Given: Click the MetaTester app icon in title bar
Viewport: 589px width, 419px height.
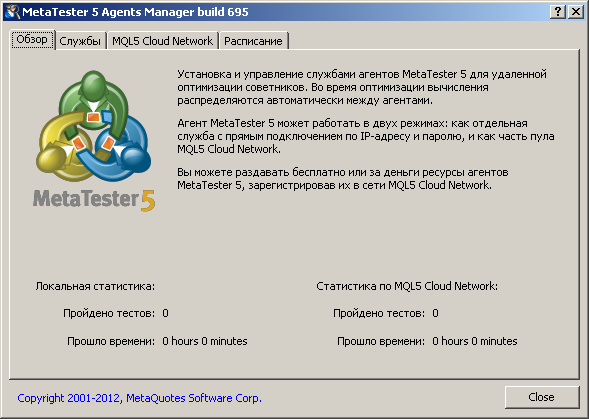Looking at the screenshot, I should tap(12, 12).
